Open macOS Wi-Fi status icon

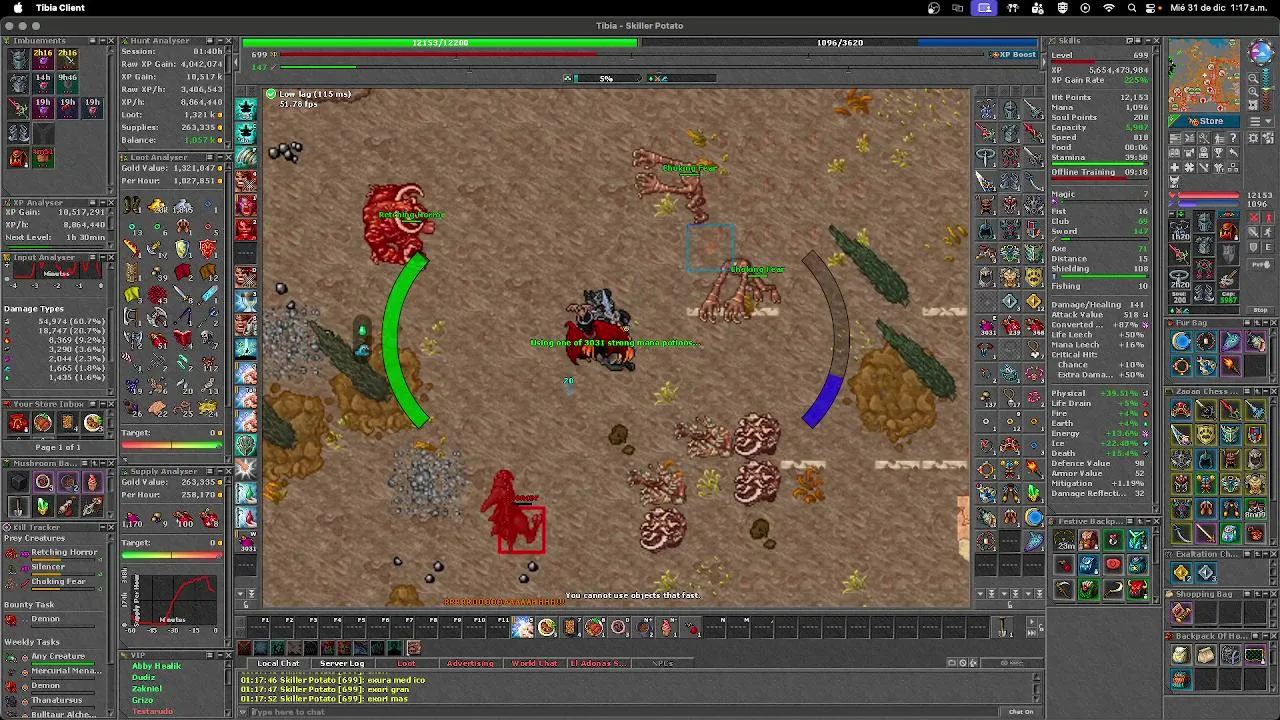pos(1108,8)
